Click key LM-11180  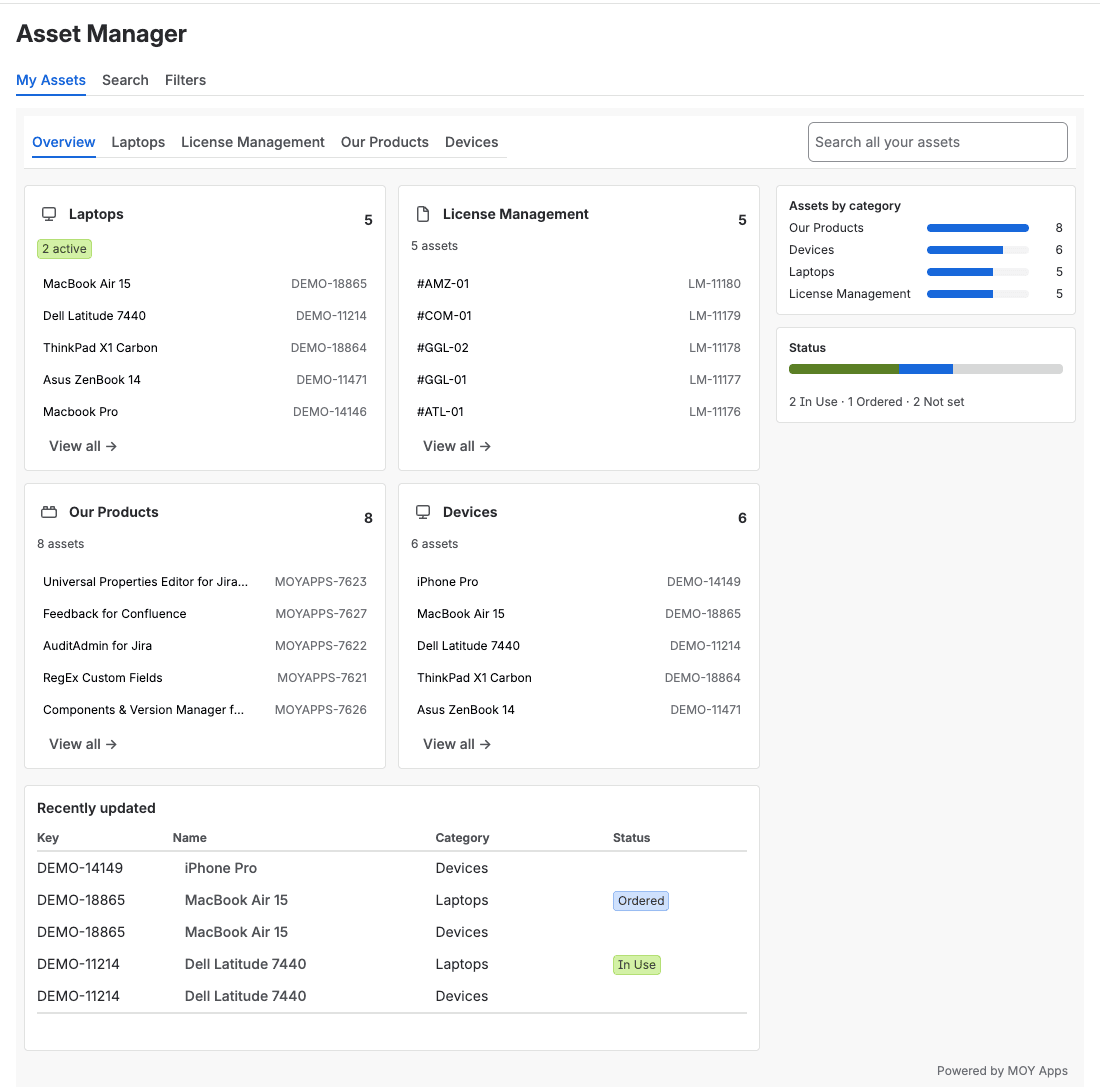click(714, 284)
